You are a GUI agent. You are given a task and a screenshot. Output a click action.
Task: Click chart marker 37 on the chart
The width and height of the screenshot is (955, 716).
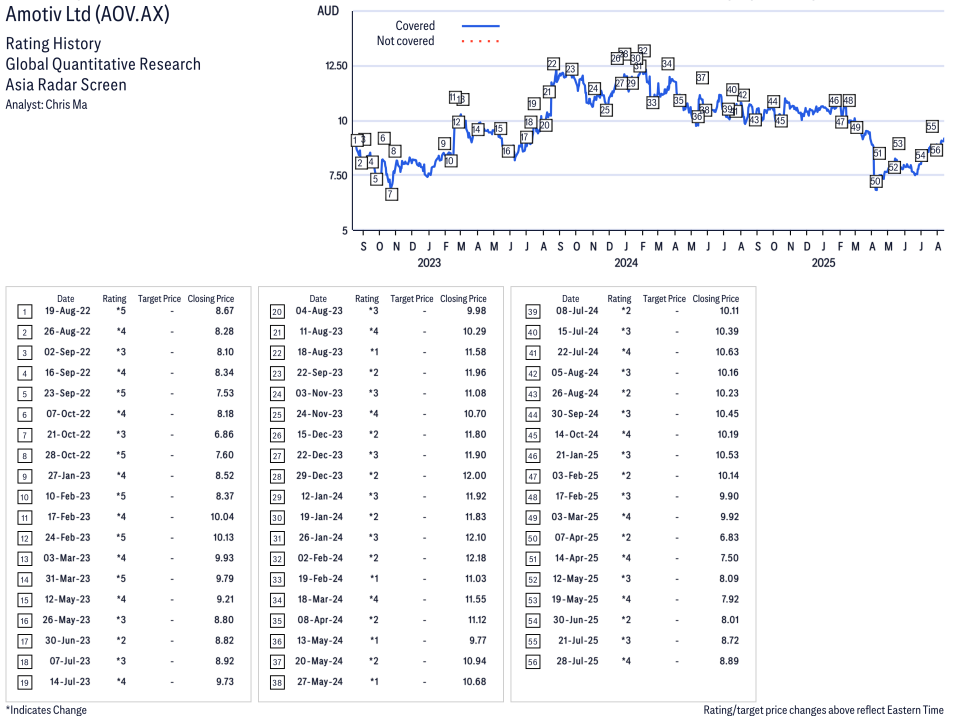click(x=702, y=77)
